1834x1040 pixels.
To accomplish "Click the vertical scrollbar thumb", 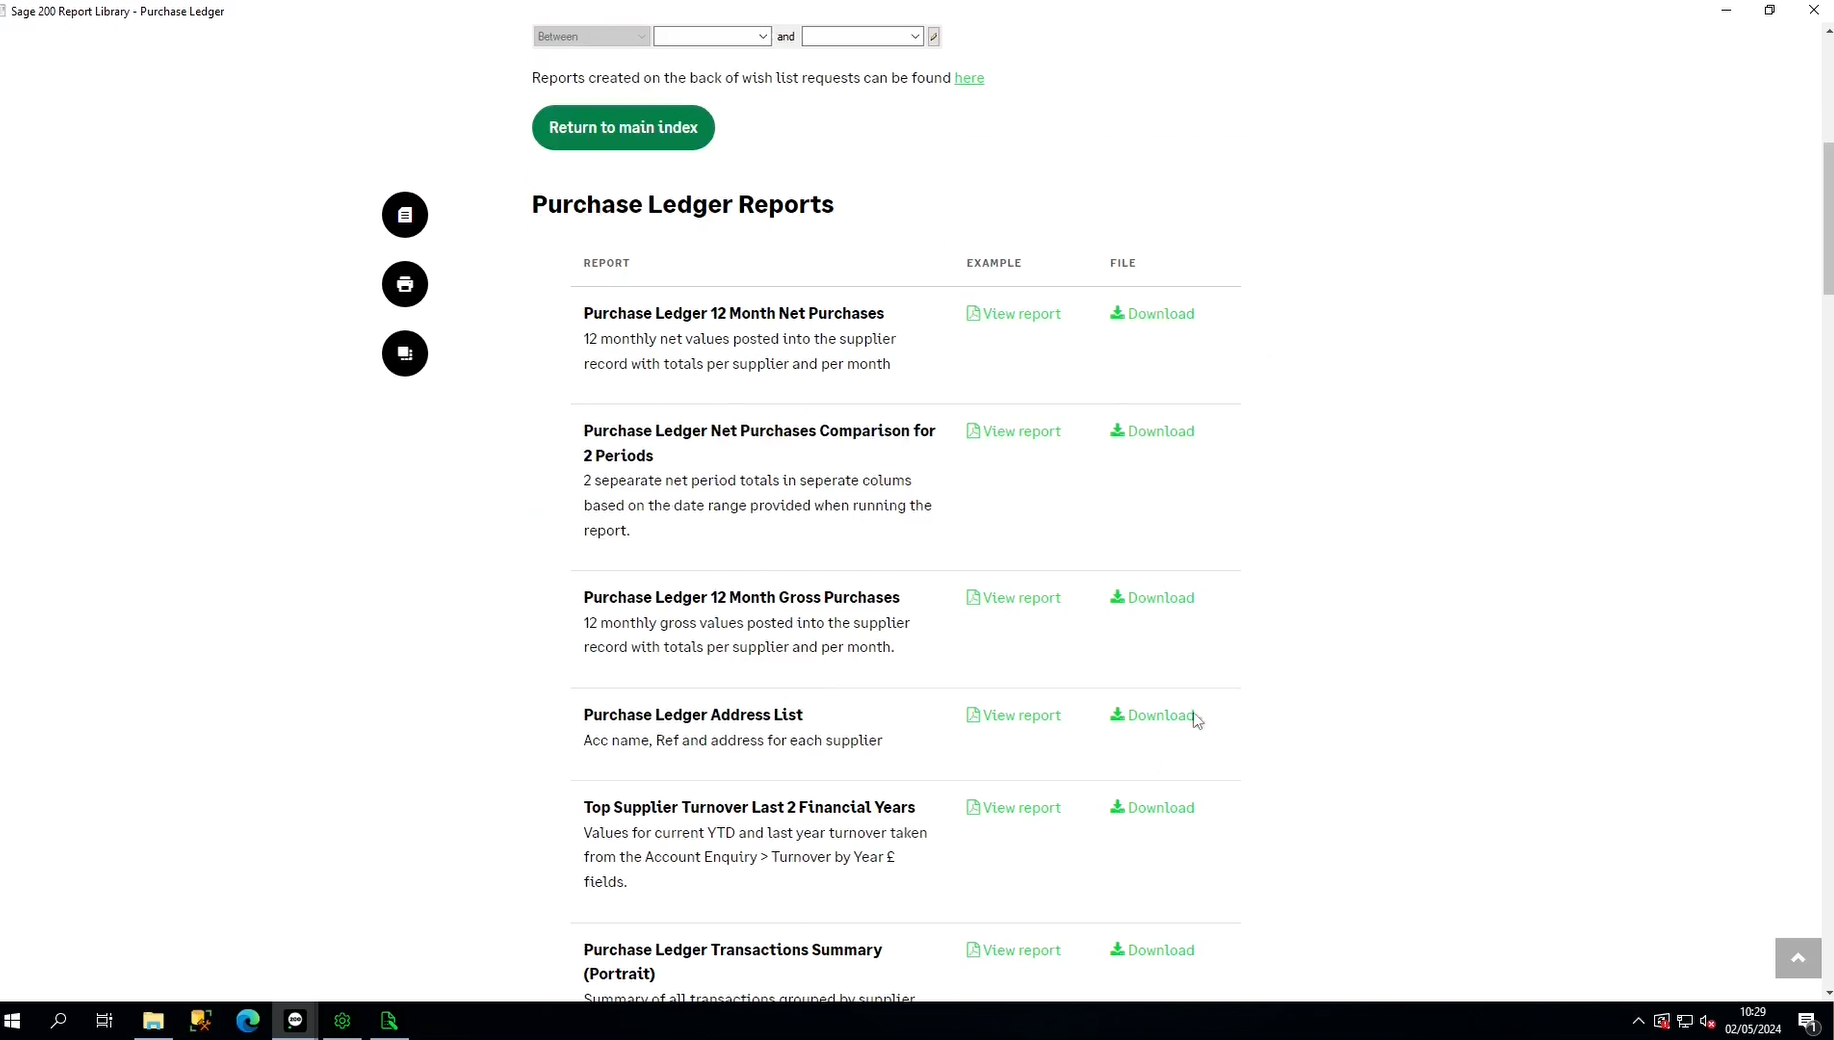I will 1828,218.
